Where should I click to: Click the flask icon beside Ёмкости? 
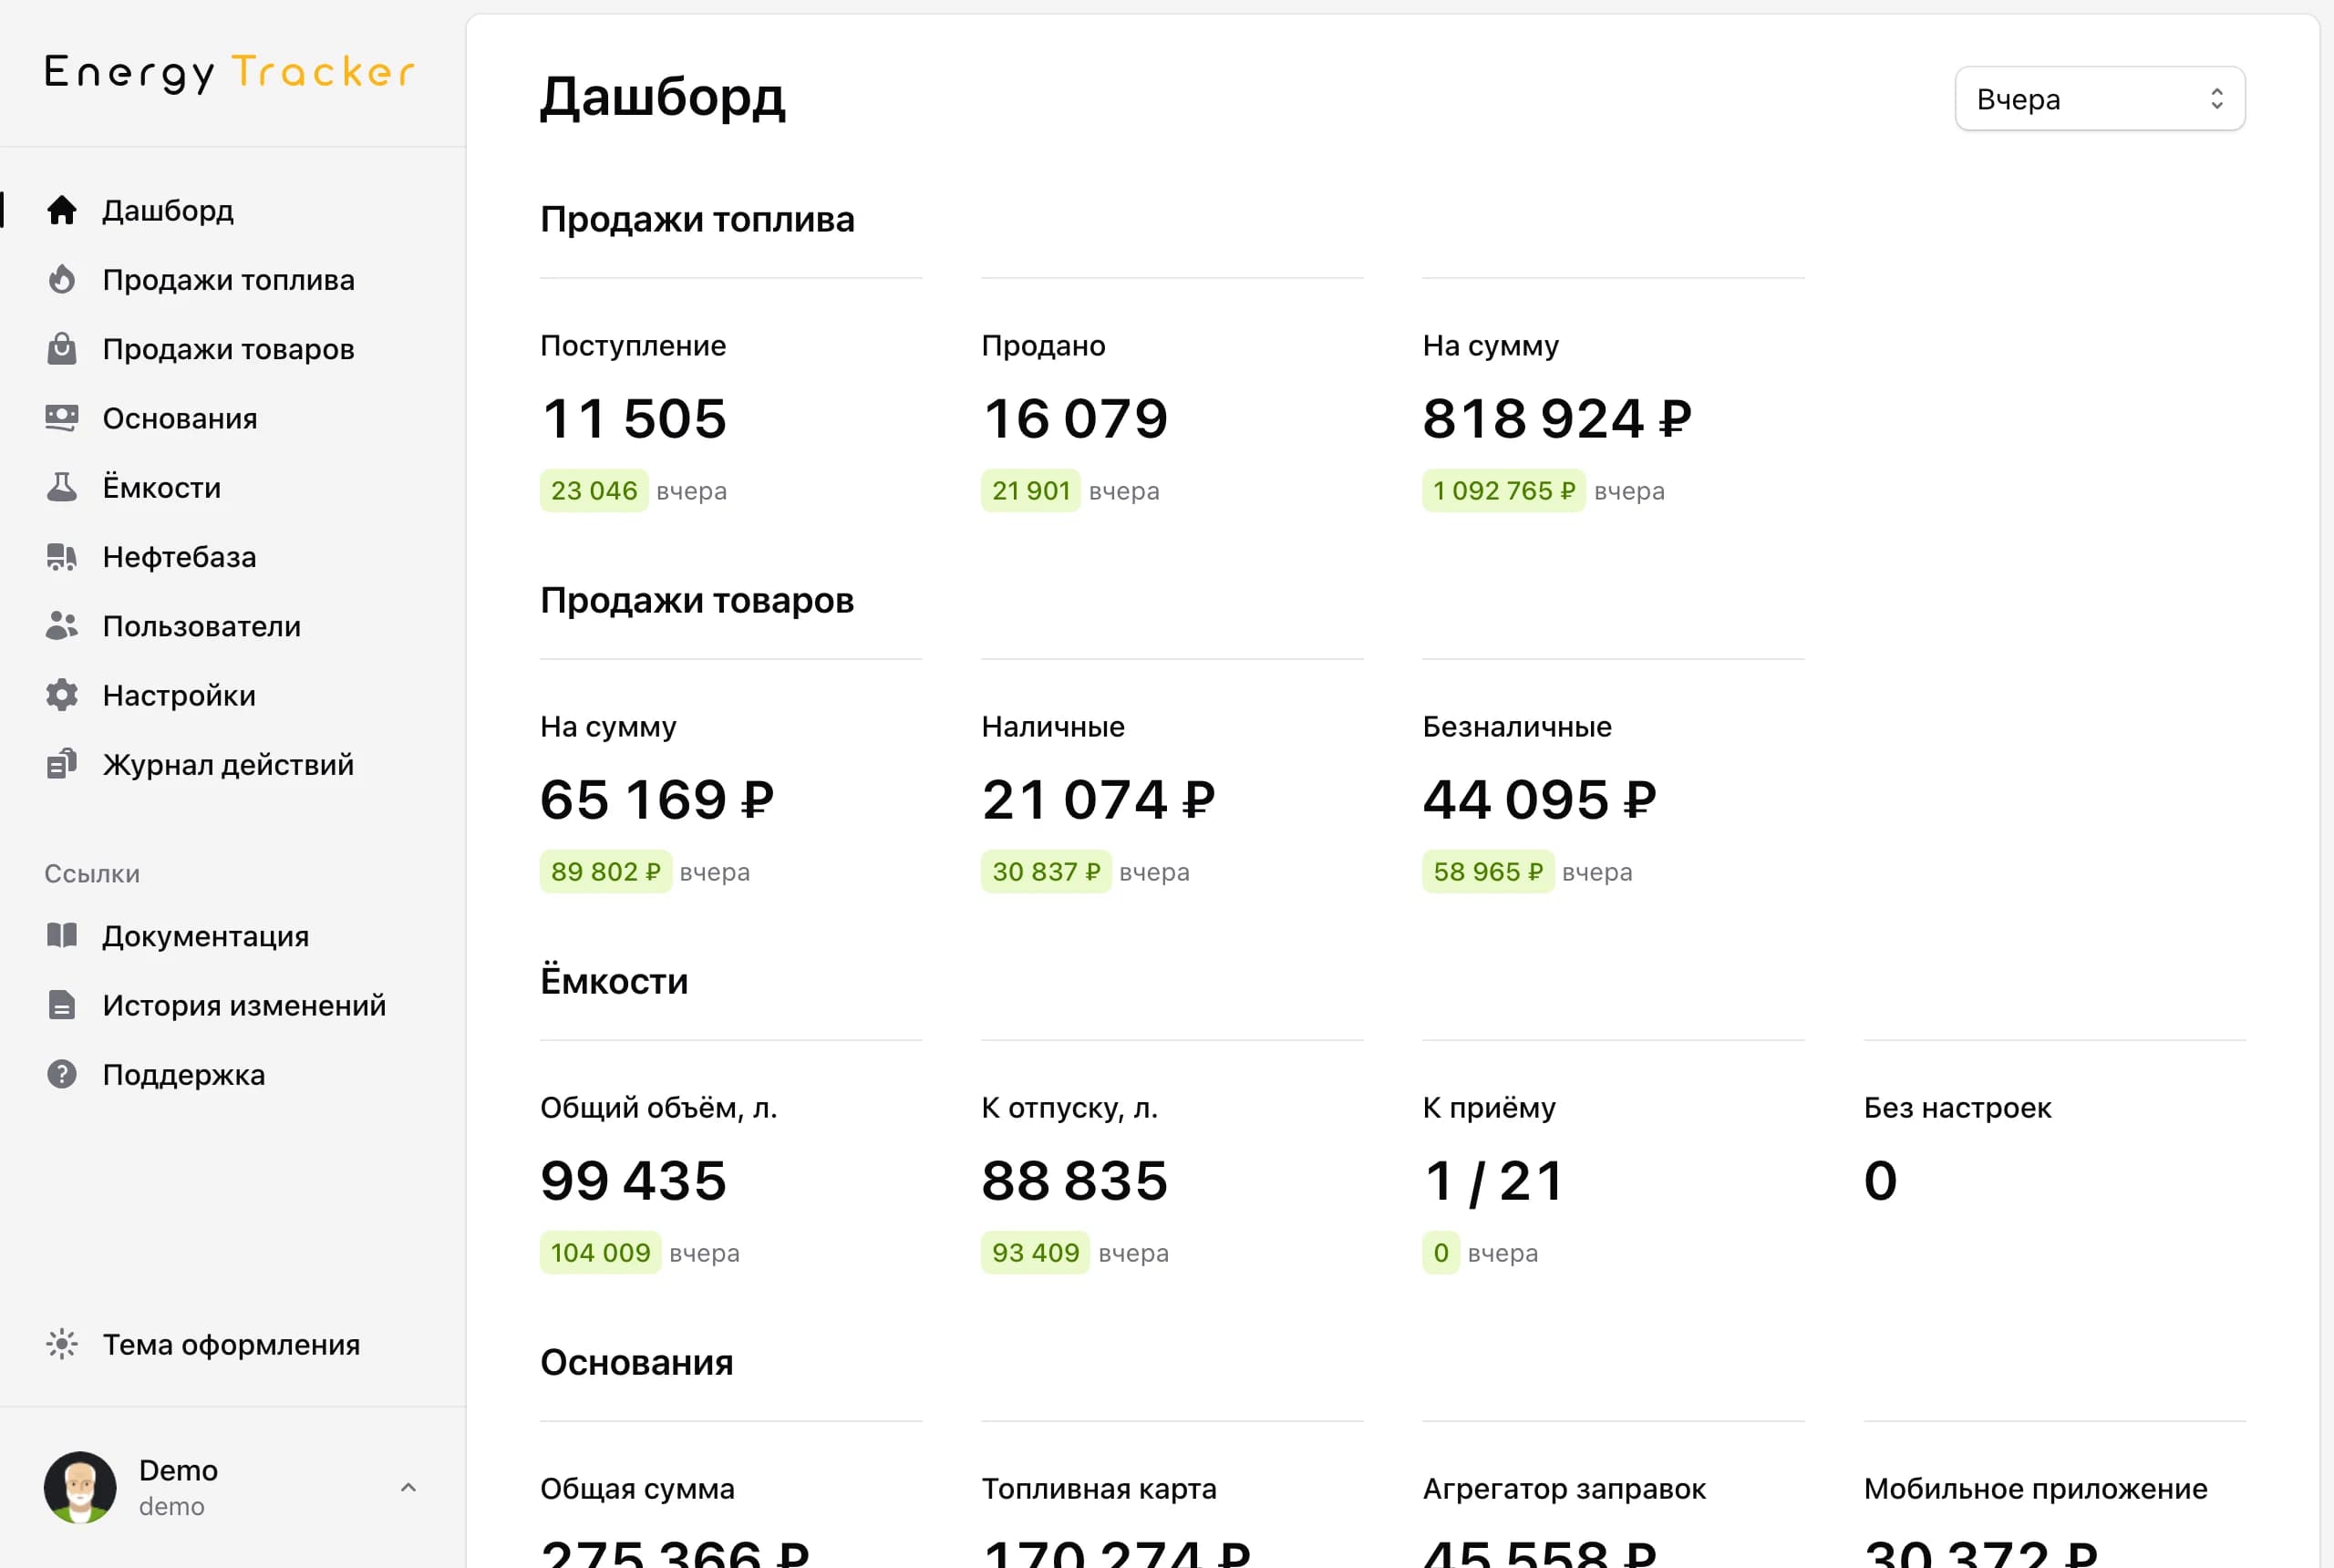pos(62,487)
